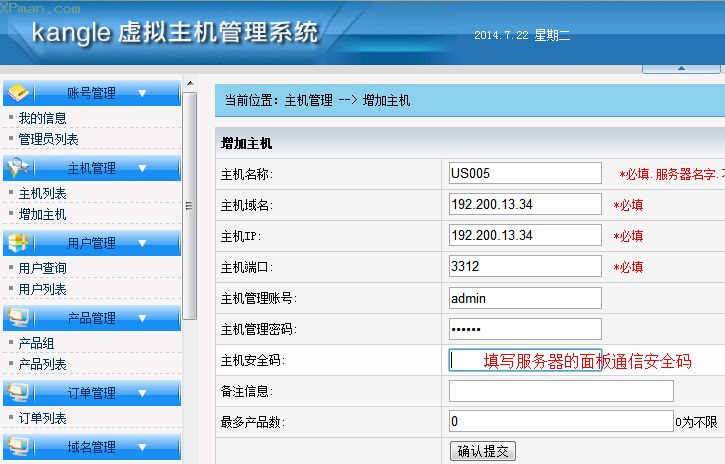Select the 主机端口 field showing 3312
Image resolution: width=725 pixels, height=464 pixels.
(525, 267)
